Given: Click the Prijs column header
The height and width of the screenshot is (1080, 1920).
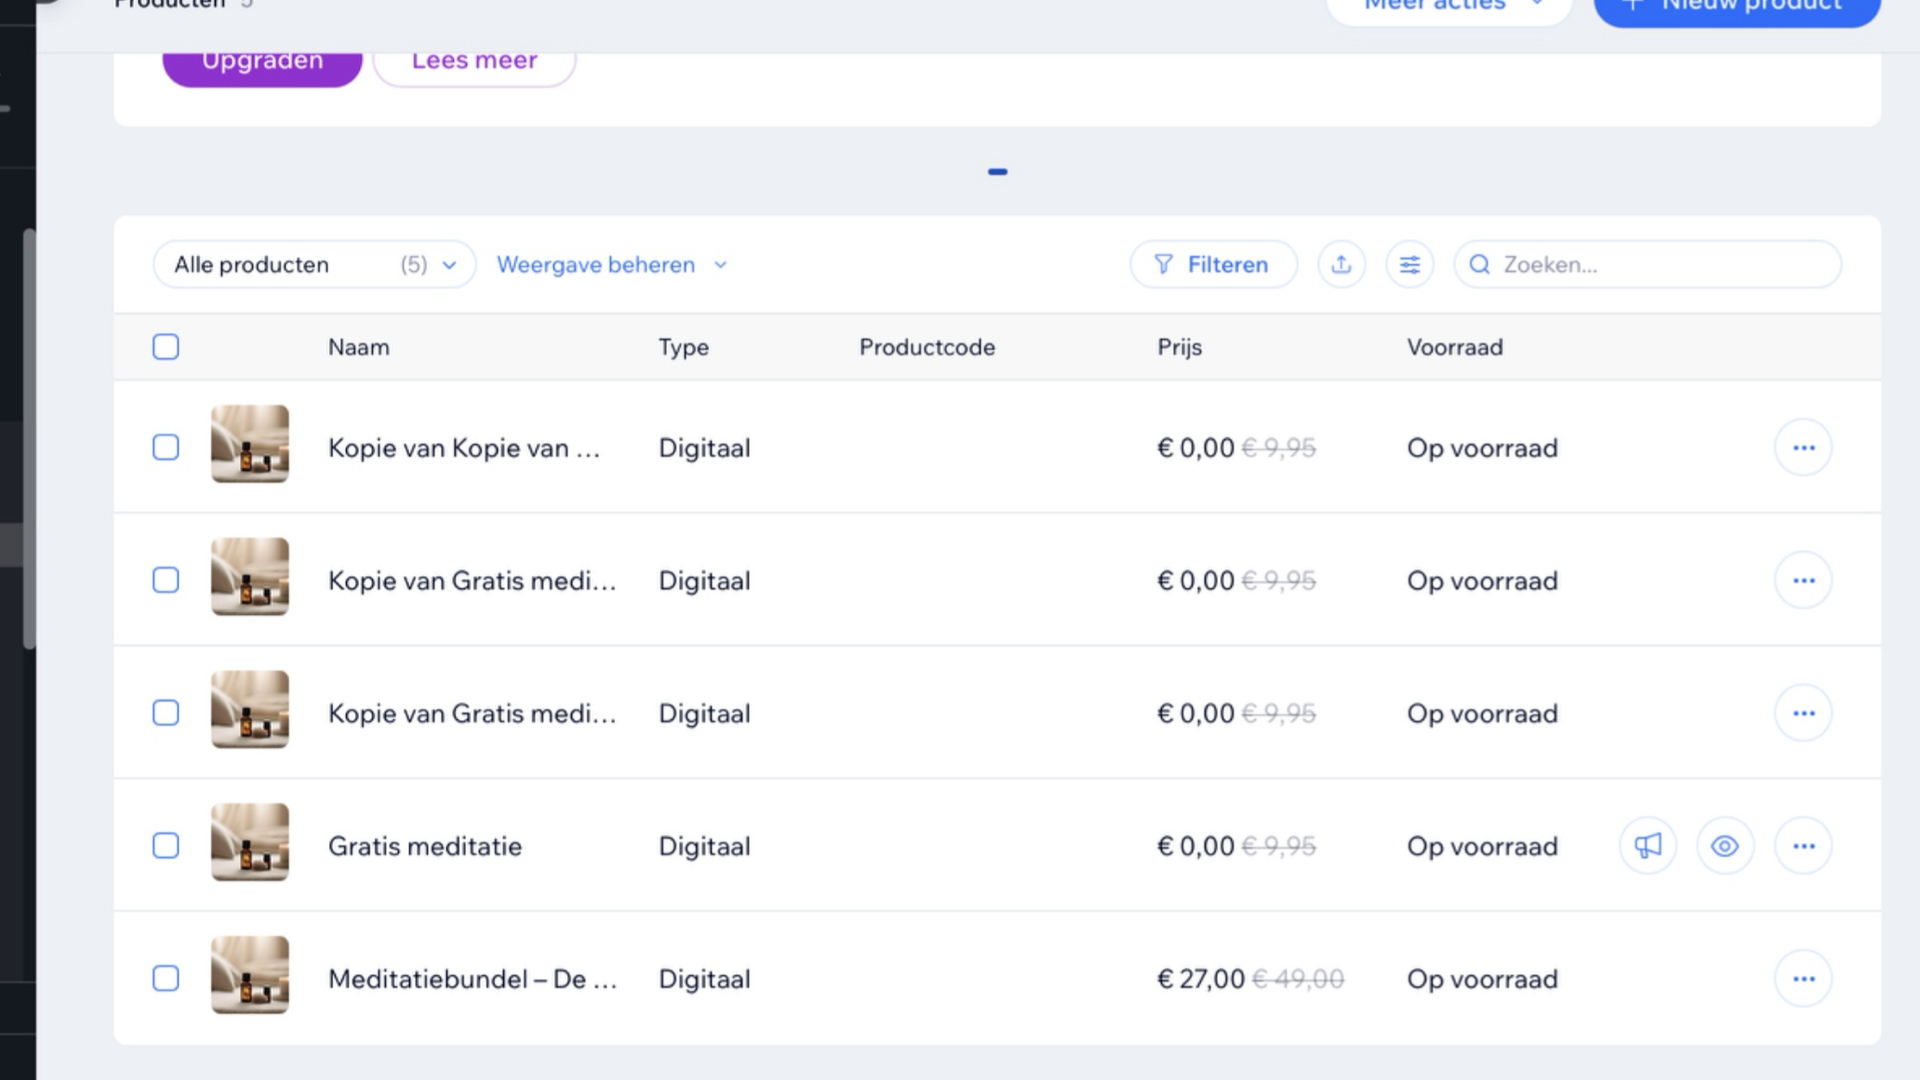Looking at the screenshot, I should (1179, 346).
